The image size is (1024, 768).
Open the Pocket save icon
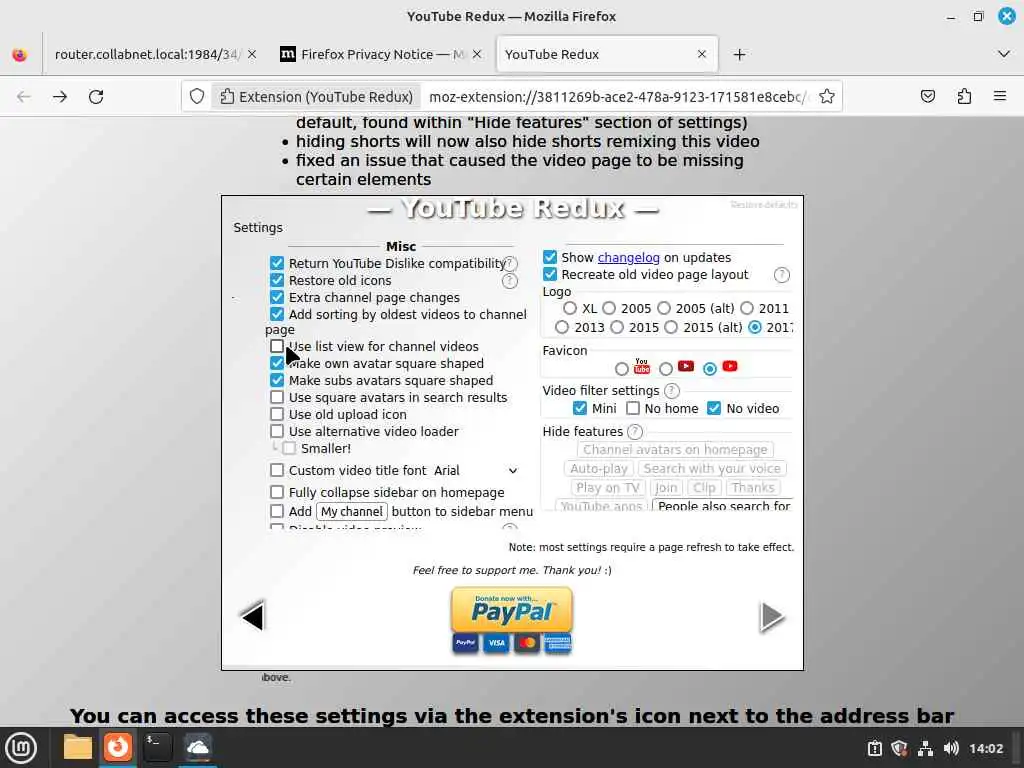(927, 97)
